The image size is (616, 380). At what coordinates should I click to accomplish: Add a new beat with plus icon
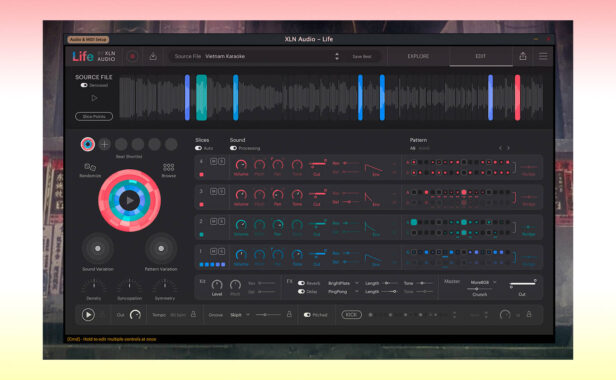coord(104,144)
